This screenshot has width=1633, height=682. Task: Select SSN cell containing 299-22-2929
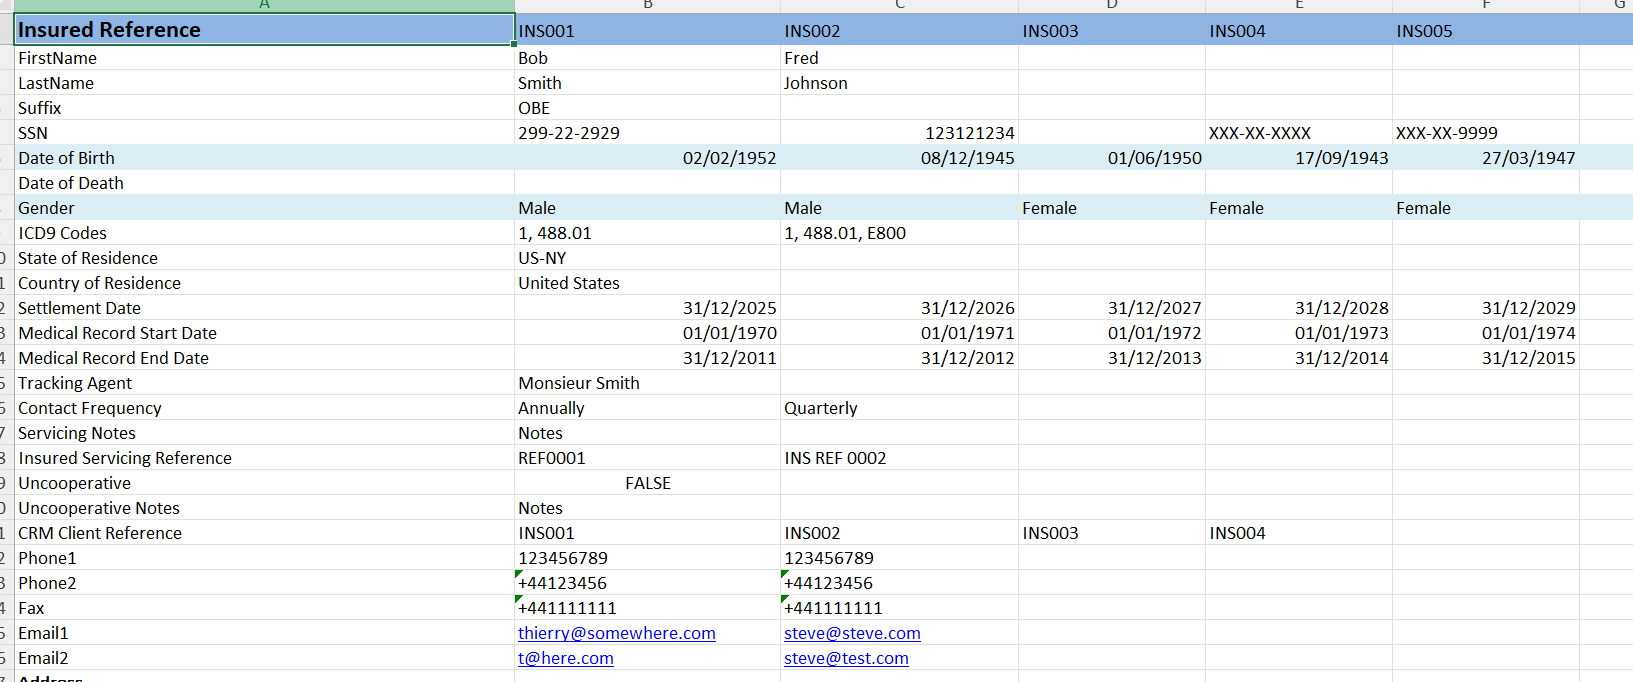point(569,133)
